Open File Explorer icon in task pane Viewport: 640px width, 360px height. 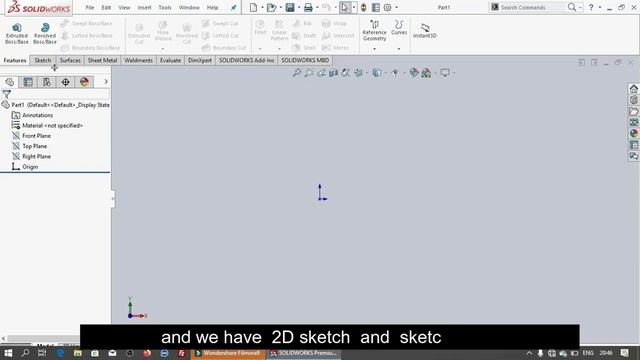coord(633,111)
